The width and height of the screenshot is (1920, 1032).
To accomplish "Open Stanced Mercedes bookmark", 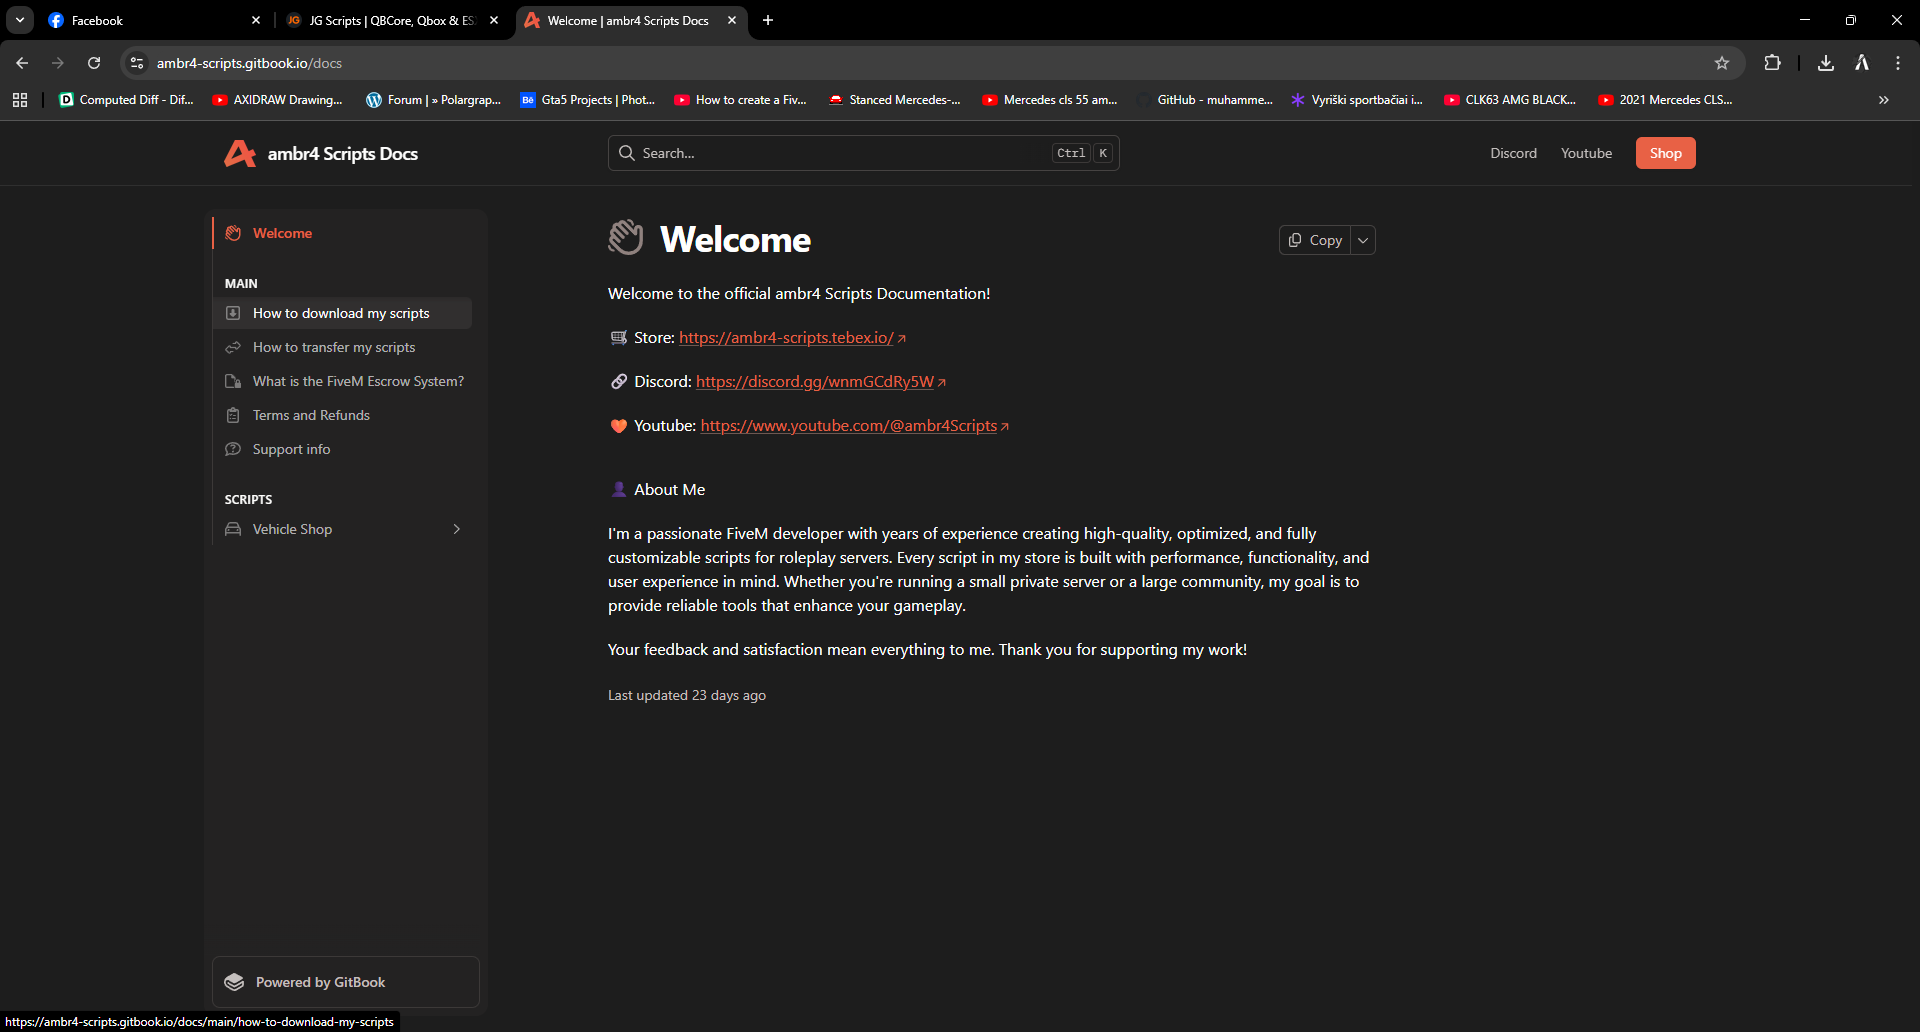I will coord(894,100).
